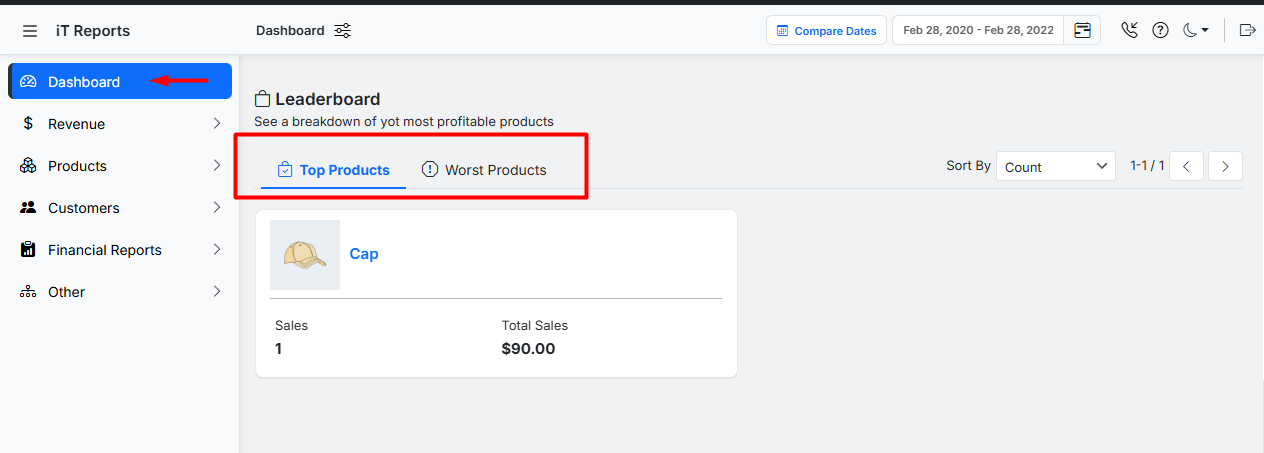Open the date range calendar icon

(x=1082, y=30)
